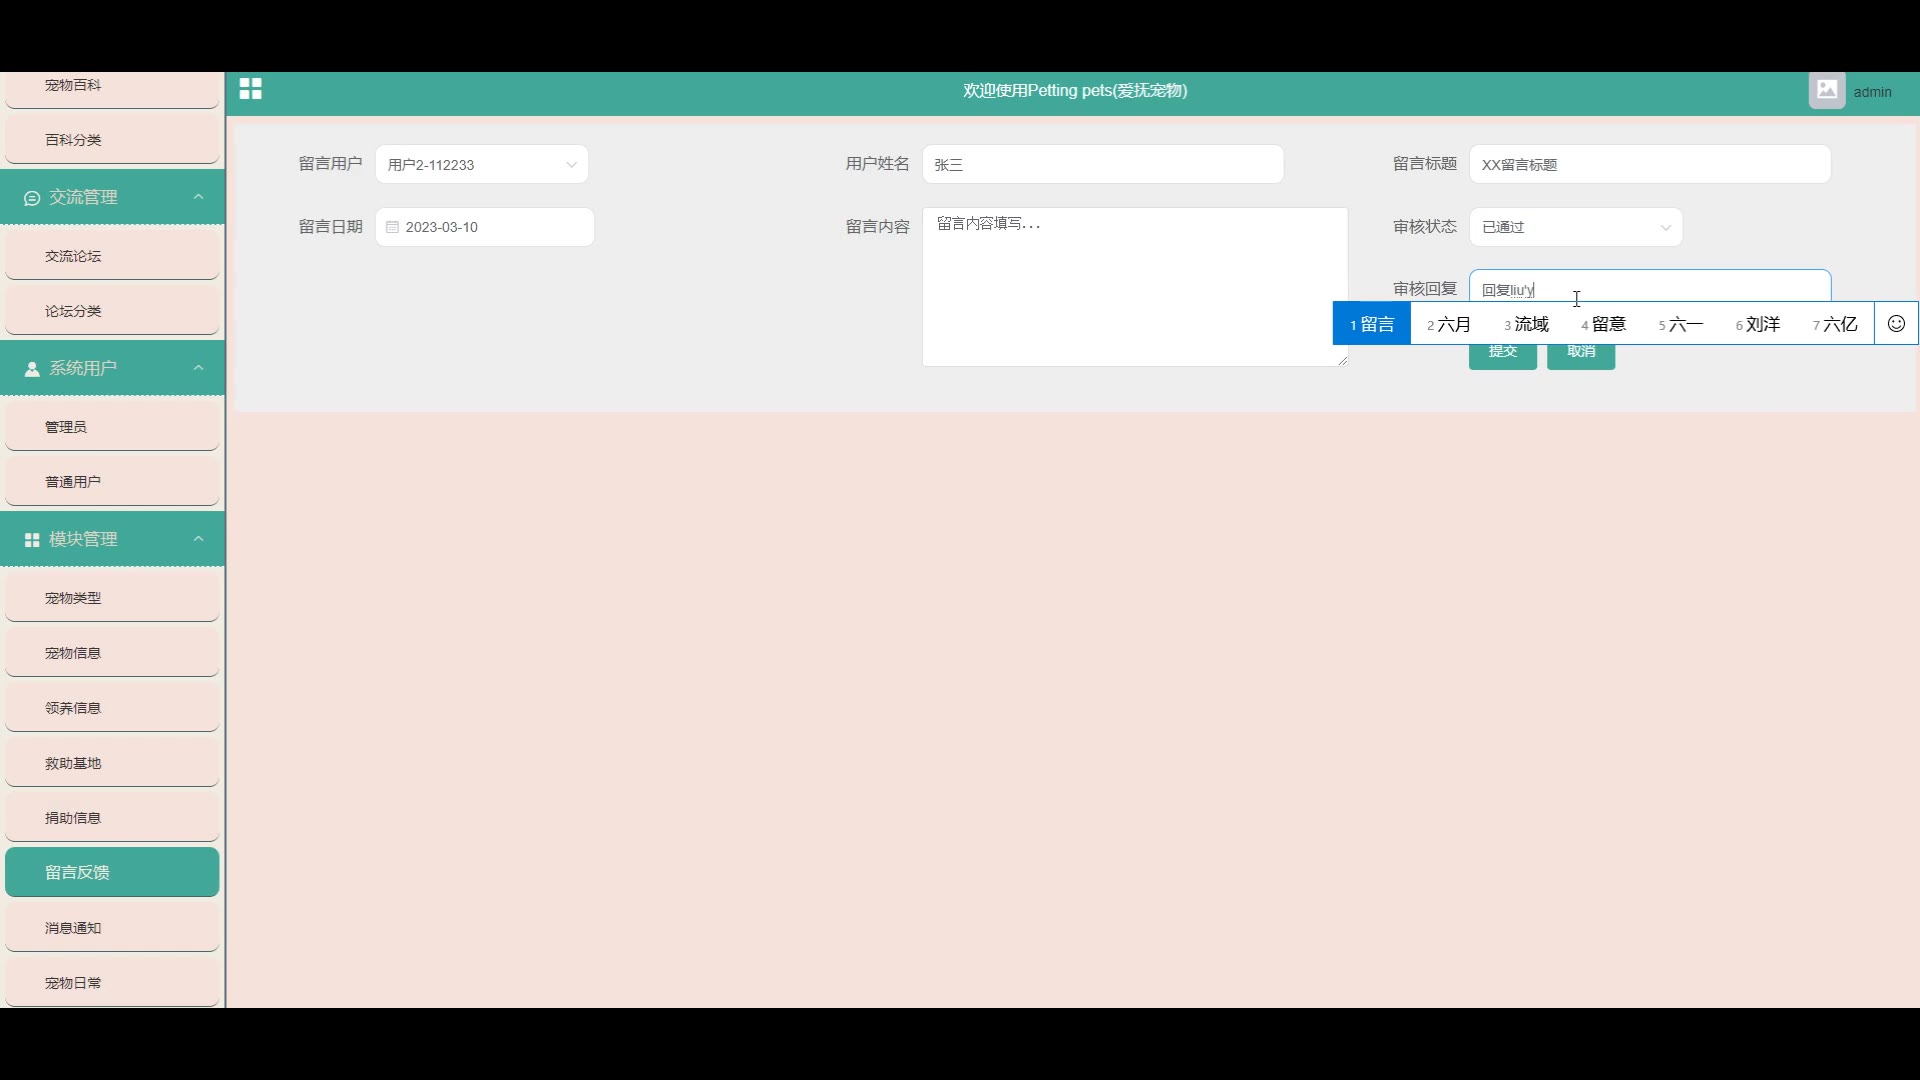Focus the 留言标题 input field
This screenshot has height=1080, width=1920.
tap(1649, 165)
